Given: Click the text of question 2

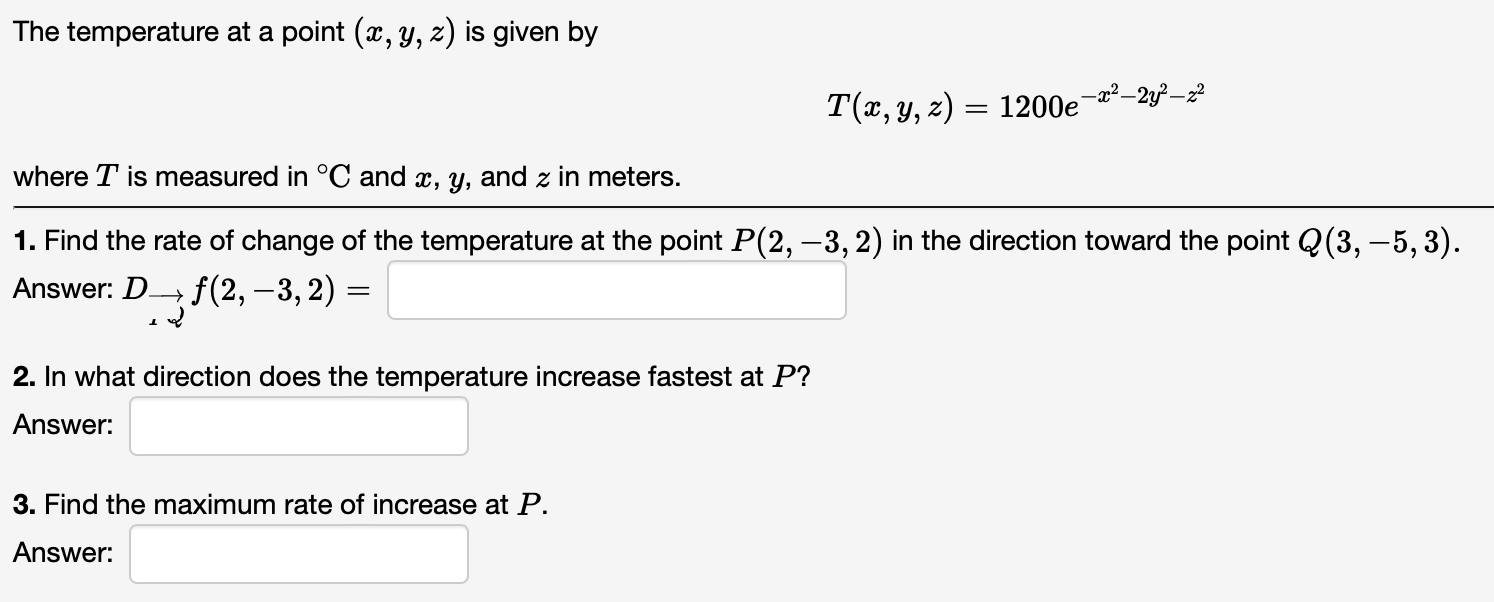Looking at the screenshot, I should point(410,377).
